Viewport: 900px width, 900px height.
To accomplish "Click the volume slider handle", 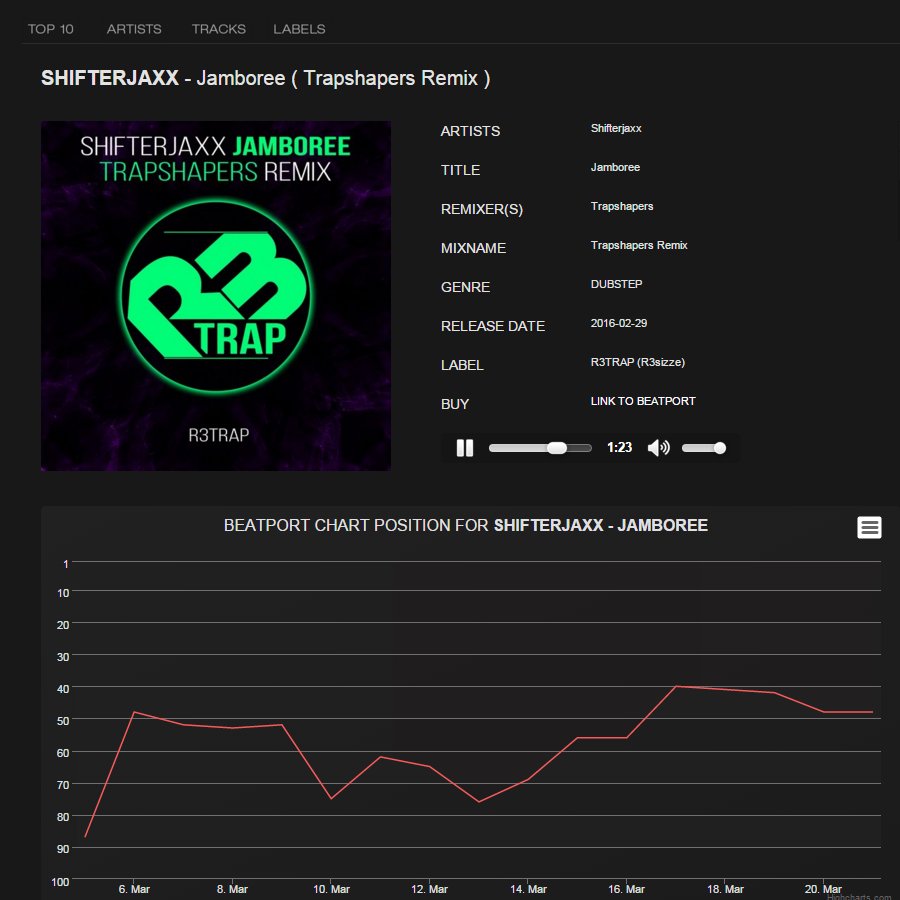I will 720,448.
